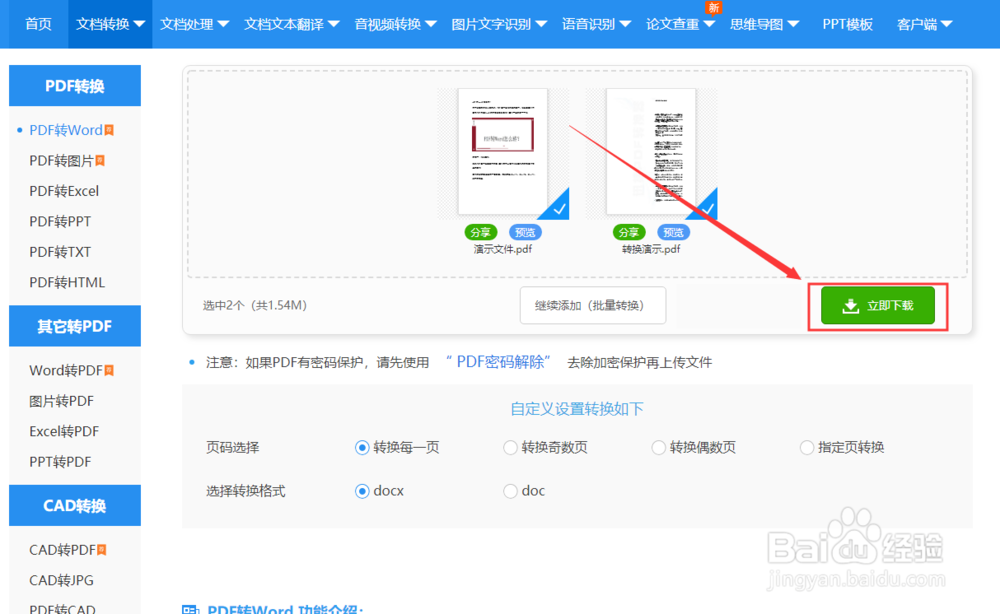Click the 继续添加(批量转换) button
Image resolution: width=1000 pixels, height=614 pixels.
pyautogui.click(x=592, y=306)
